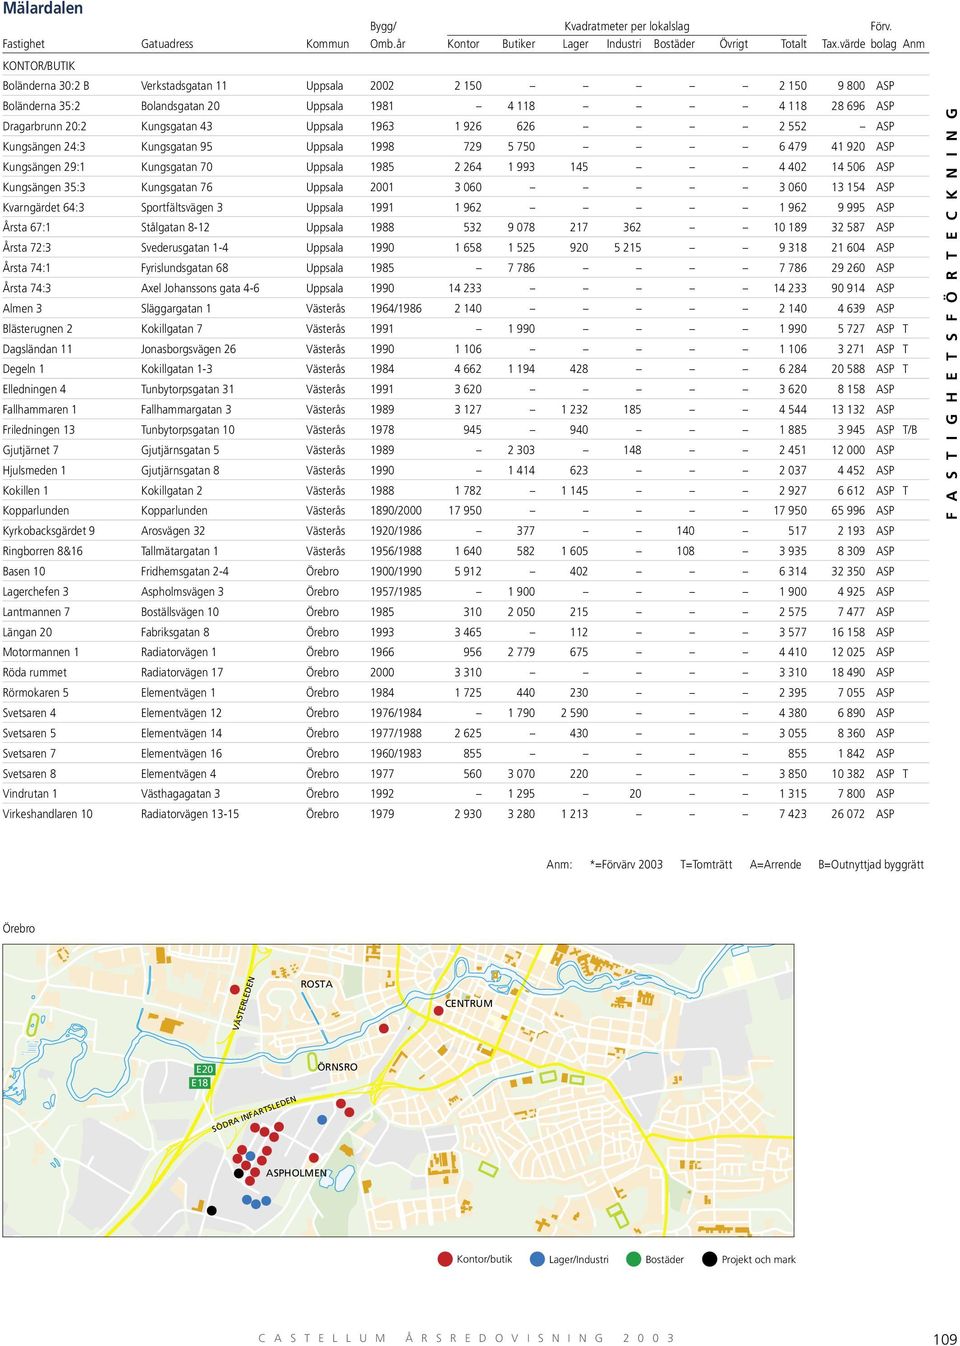Viewport: 960px width, 1346px height.
Task: Click tax value 90 914 for Årsta 74:3
Action: click(x=848, y=288)
